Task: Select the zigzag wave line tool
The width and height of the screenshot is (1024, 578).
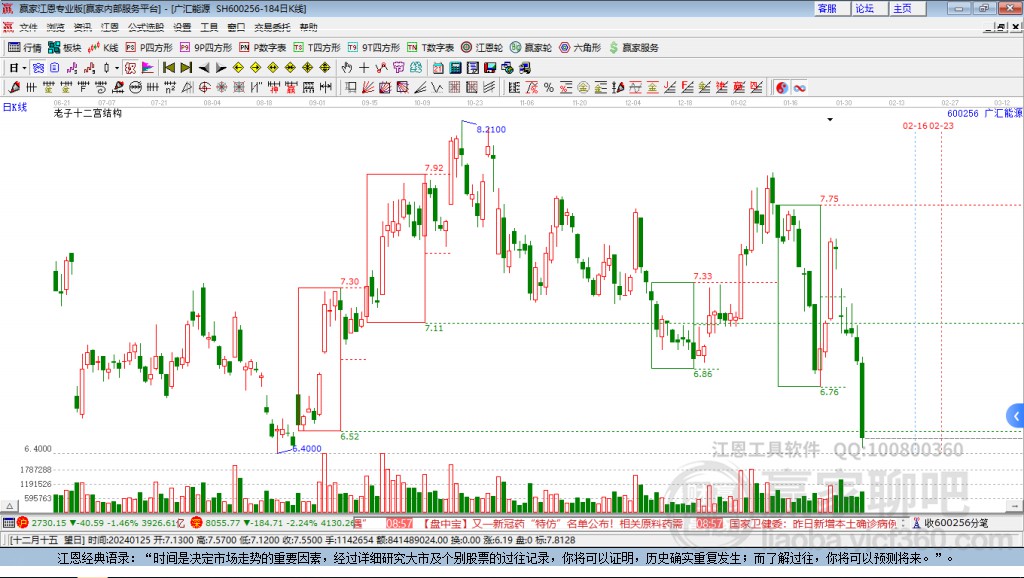Action: click(x=436, y=88)
